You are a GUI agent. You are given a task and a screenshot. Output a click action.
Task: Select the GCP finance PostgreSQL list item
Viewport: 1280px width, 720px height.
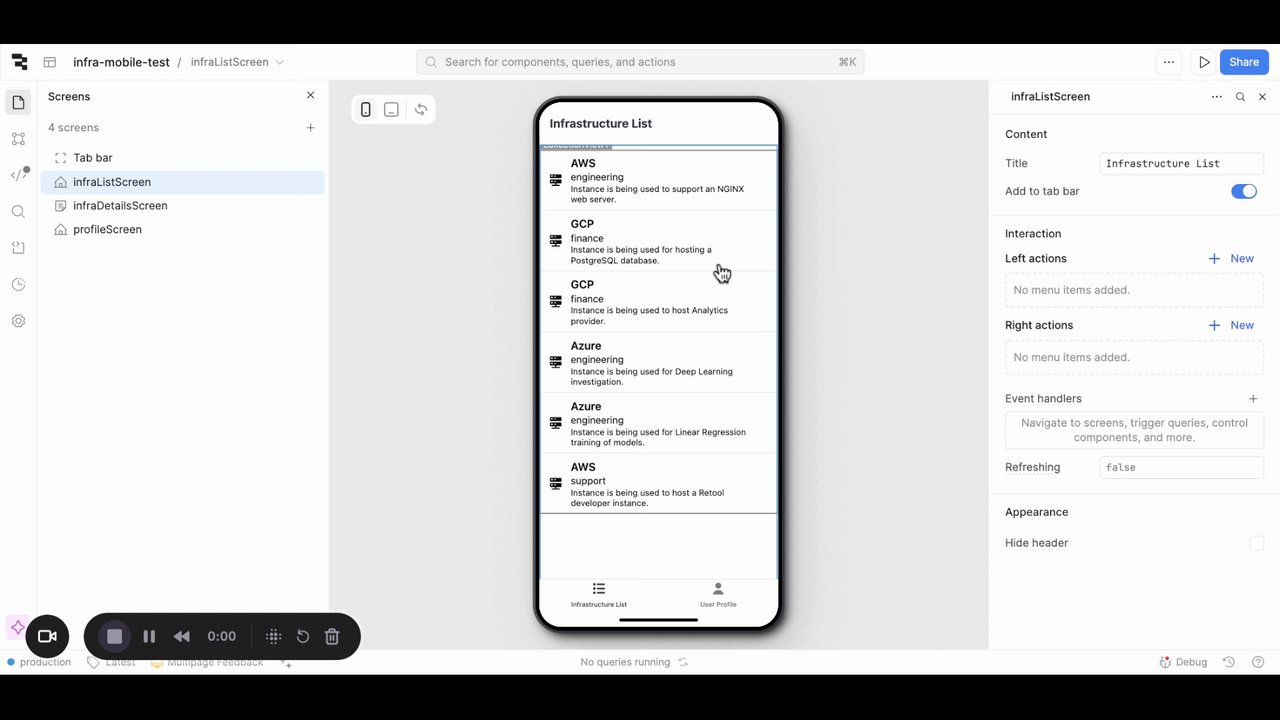point(658,241)
